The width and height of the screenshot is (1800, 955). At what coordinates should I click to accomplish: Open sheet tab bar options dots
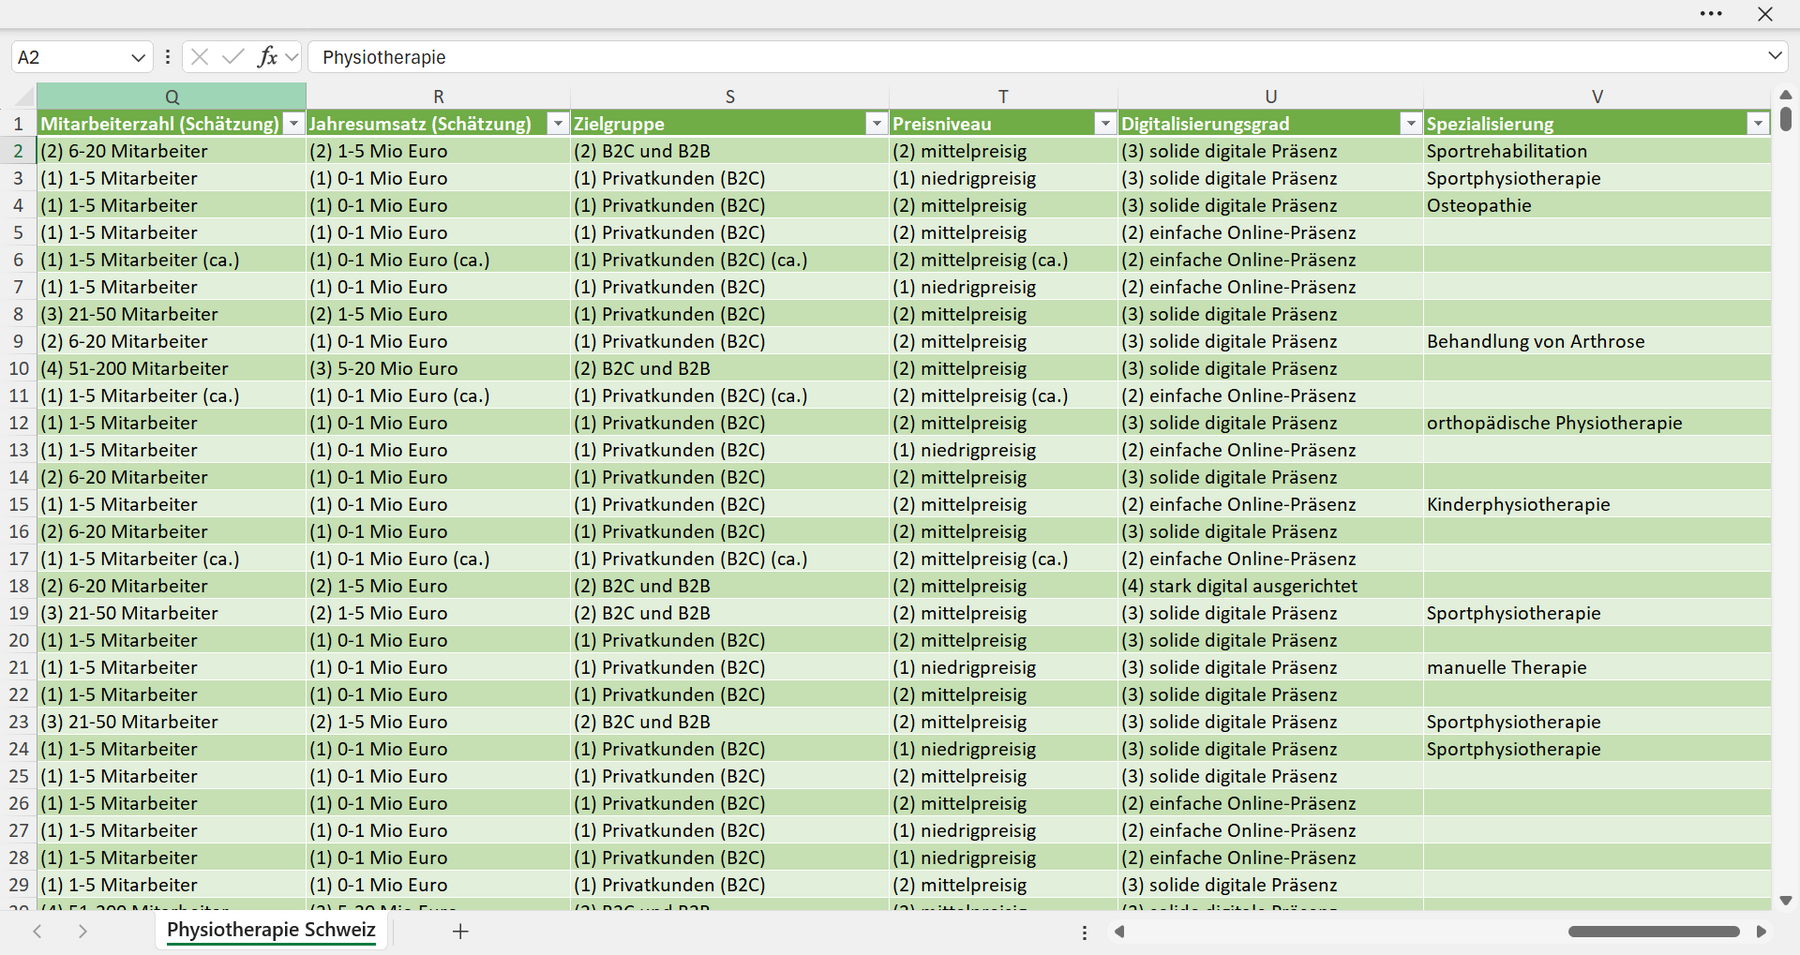point(1085,932)
